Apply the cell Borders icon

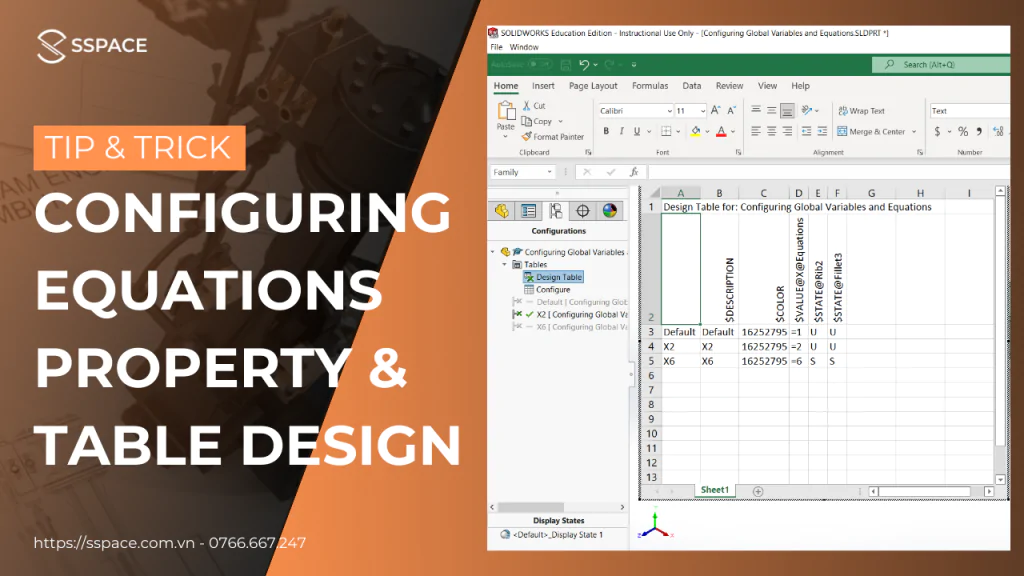(x=666, y=131)
